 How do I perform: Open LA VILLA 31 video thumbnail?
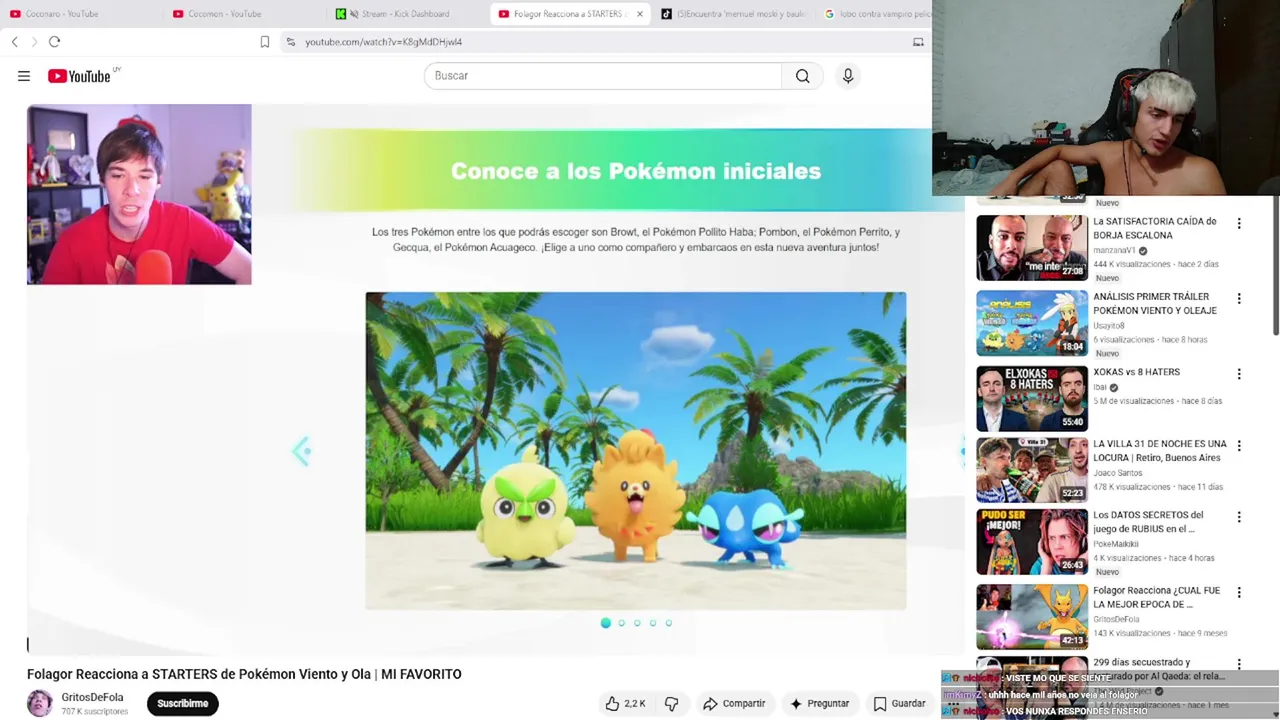click(1032, 470)
